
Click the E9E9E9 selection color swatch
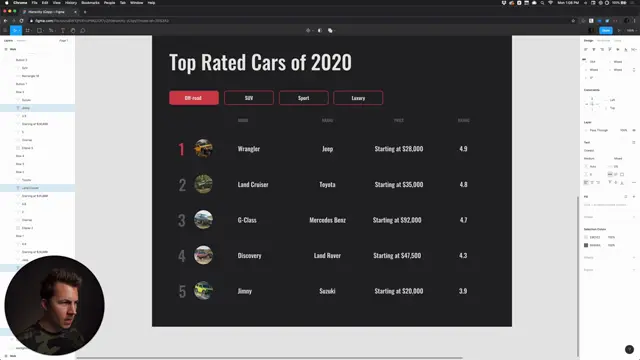coord(586,237)
